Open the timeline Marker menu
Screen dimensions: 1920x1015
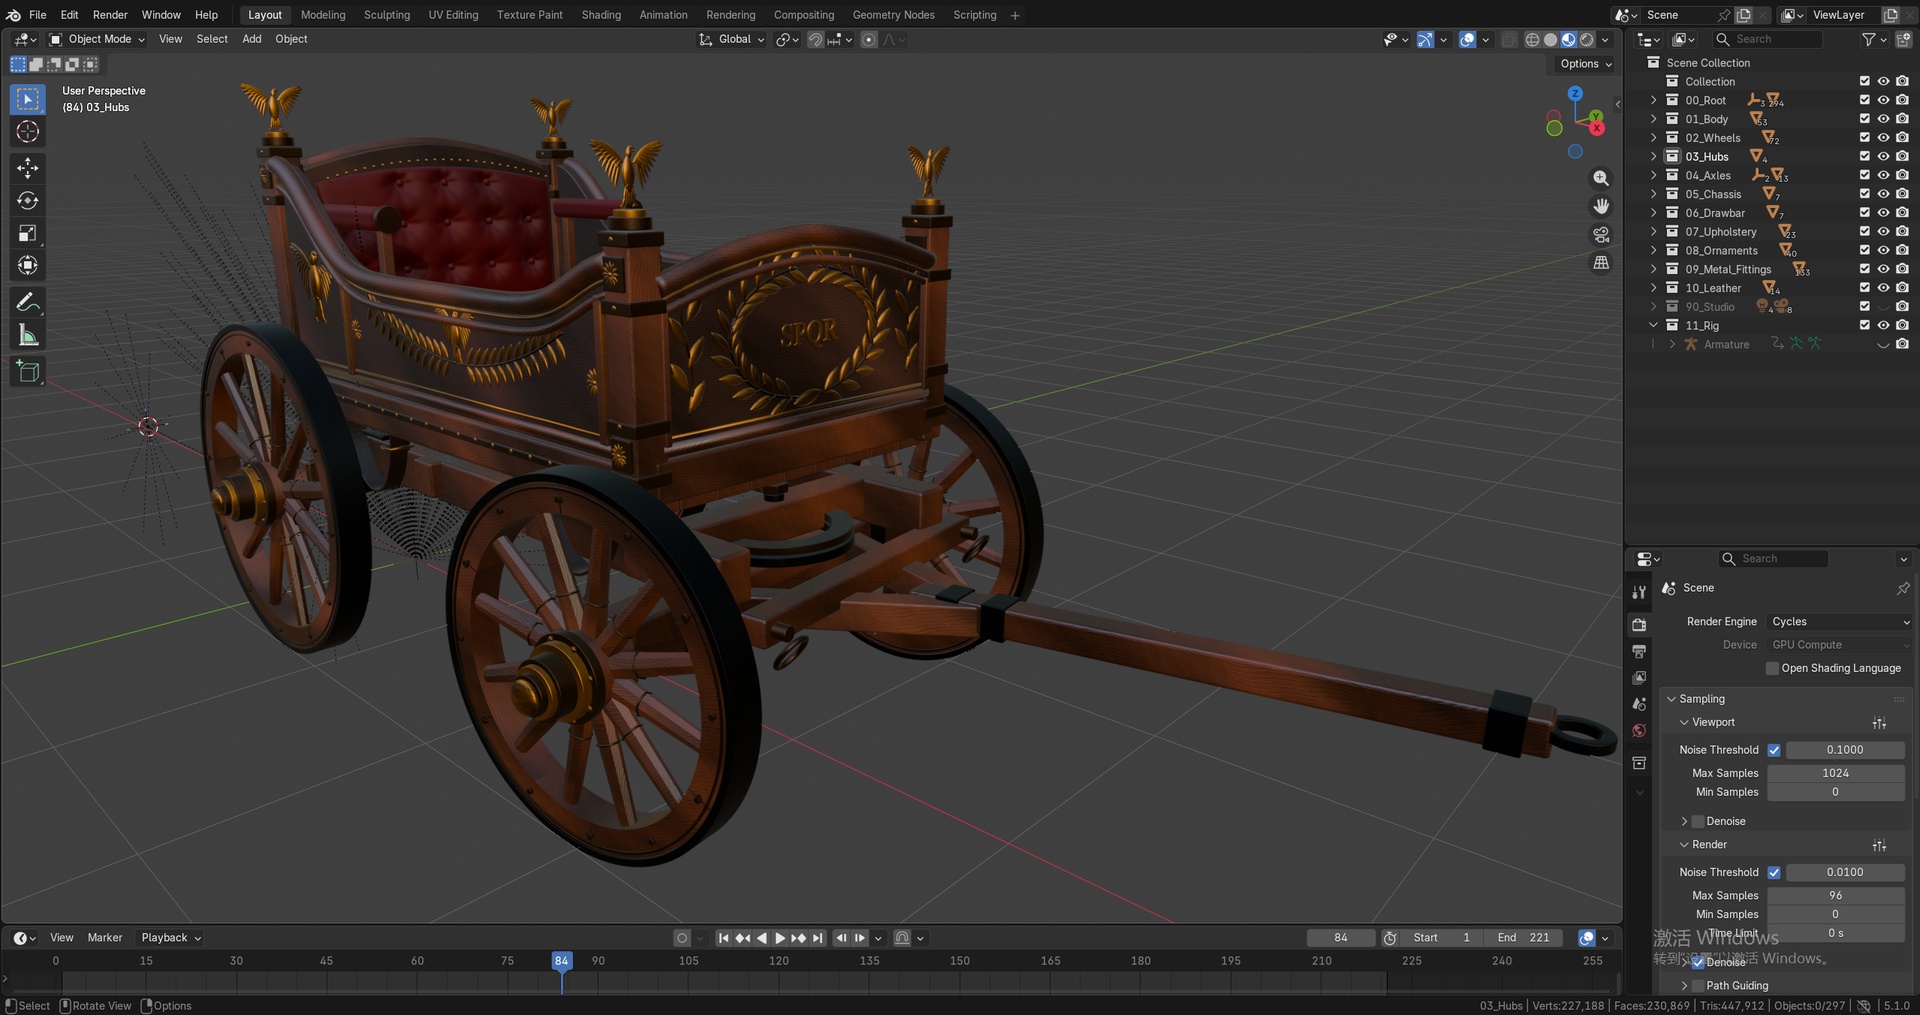pos(105,938)
